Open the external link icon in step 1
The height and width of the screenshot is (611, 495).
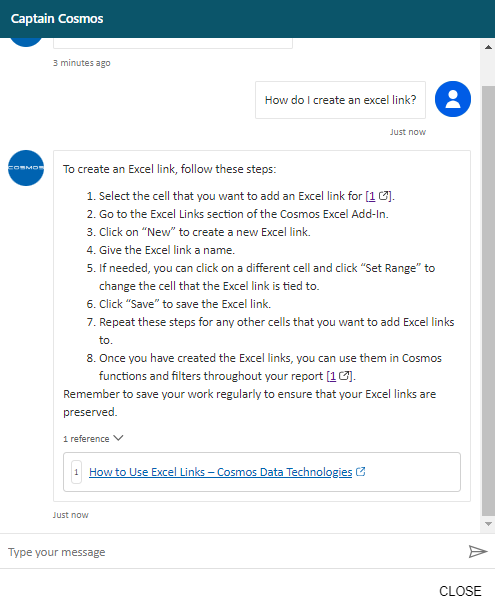coord(384,196)
